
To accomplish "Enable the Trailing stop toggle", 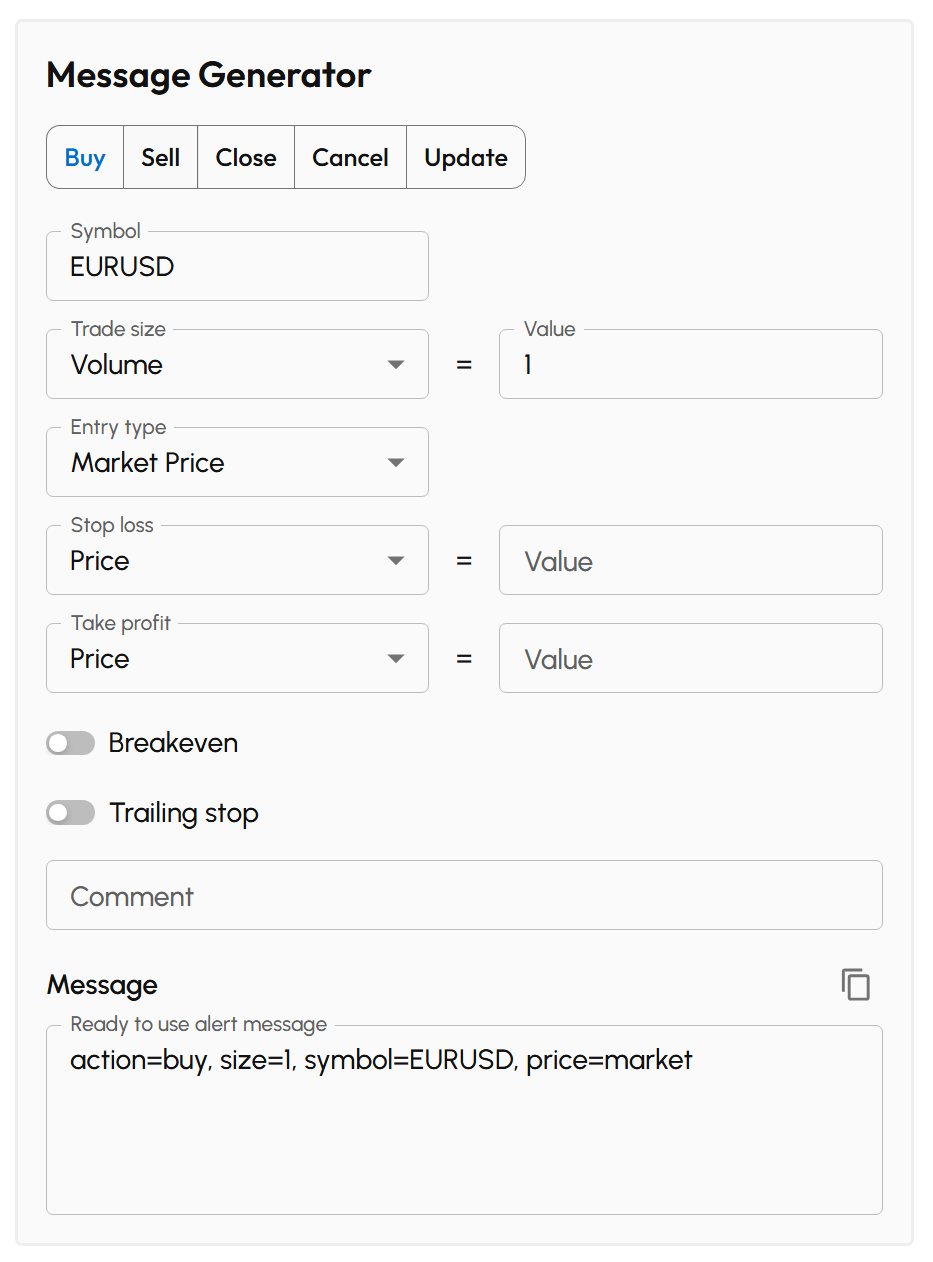I will tap(70, 812).
